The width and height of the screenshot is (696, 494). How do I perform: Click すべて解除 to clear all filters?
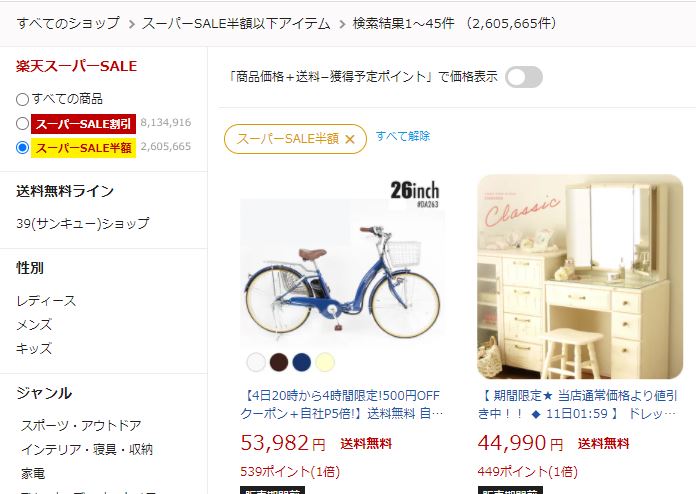coord(403,136)
